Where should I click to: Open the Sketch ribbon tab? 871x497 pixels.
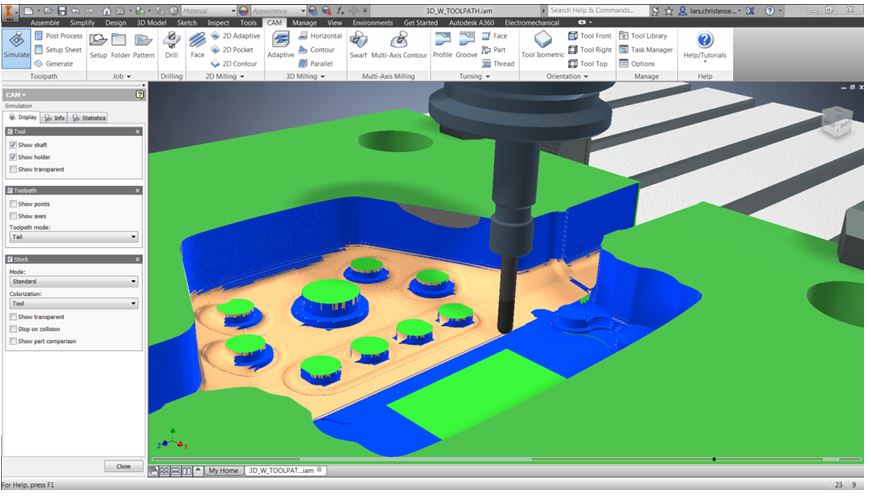187,23
